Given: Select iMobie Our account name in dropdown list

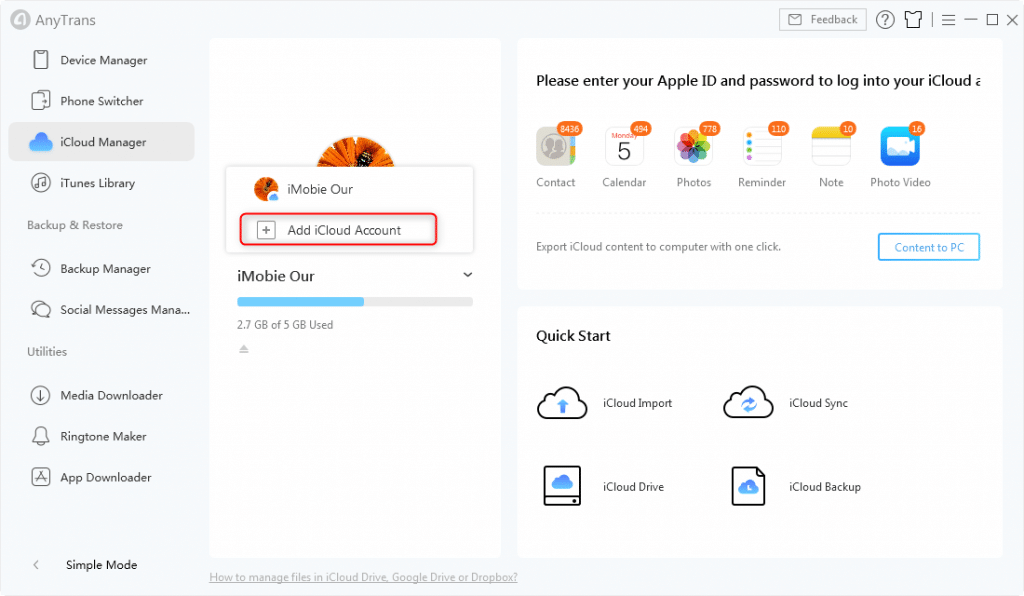Looking at the screenshot, I should coord(320,189).
